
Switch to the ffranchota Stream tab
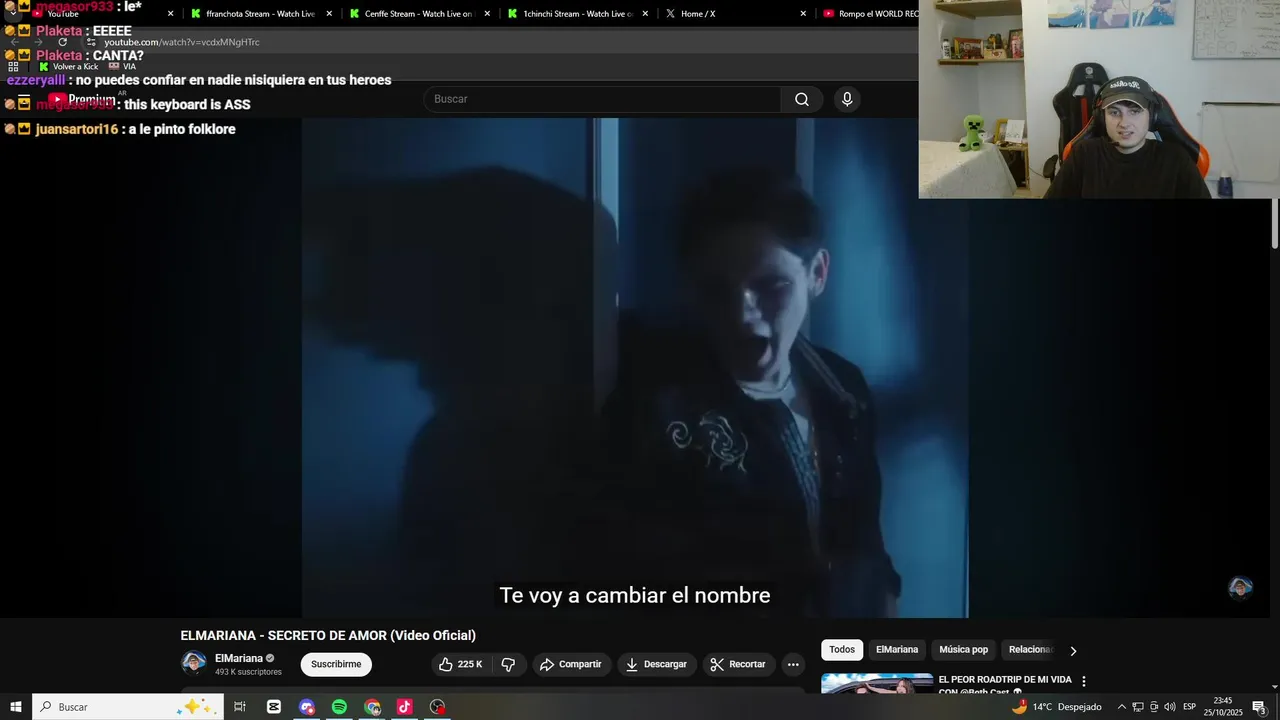pos(260,14)
